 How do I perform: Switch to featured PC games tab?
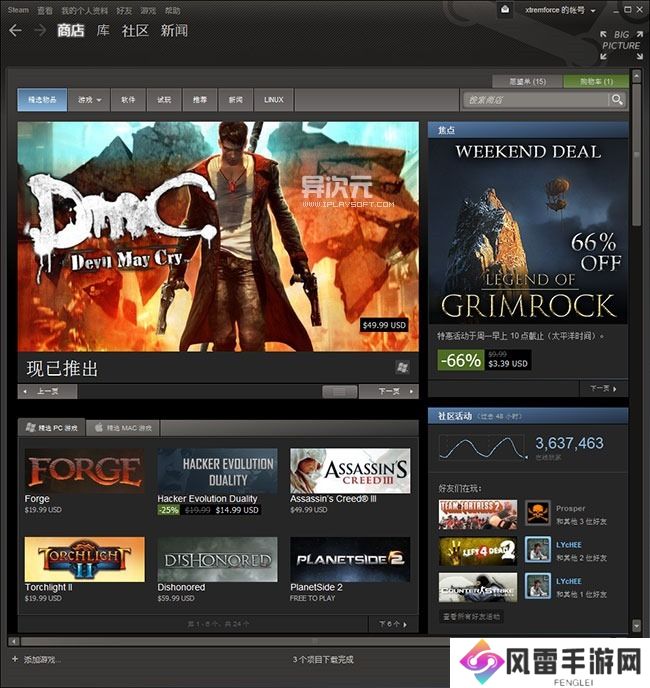click(x=51, y=428)
